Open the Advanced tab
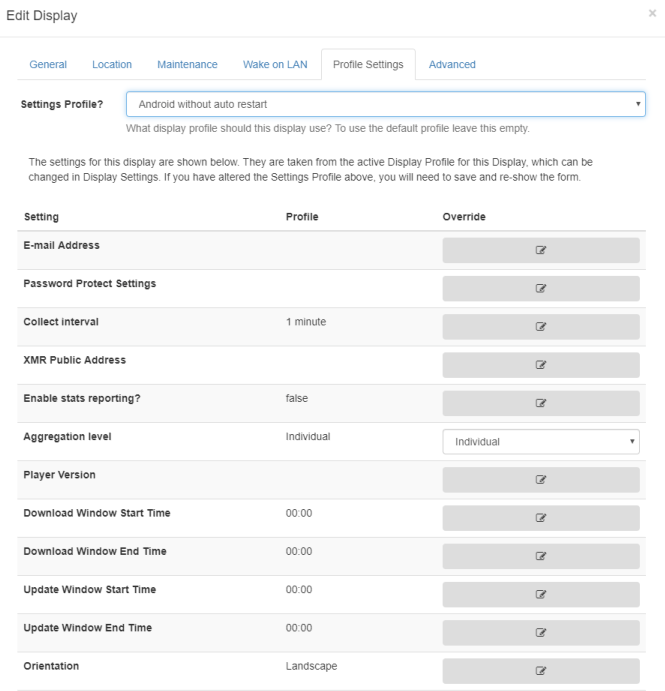This screenshot has height=691, width=665. point(452,65)
